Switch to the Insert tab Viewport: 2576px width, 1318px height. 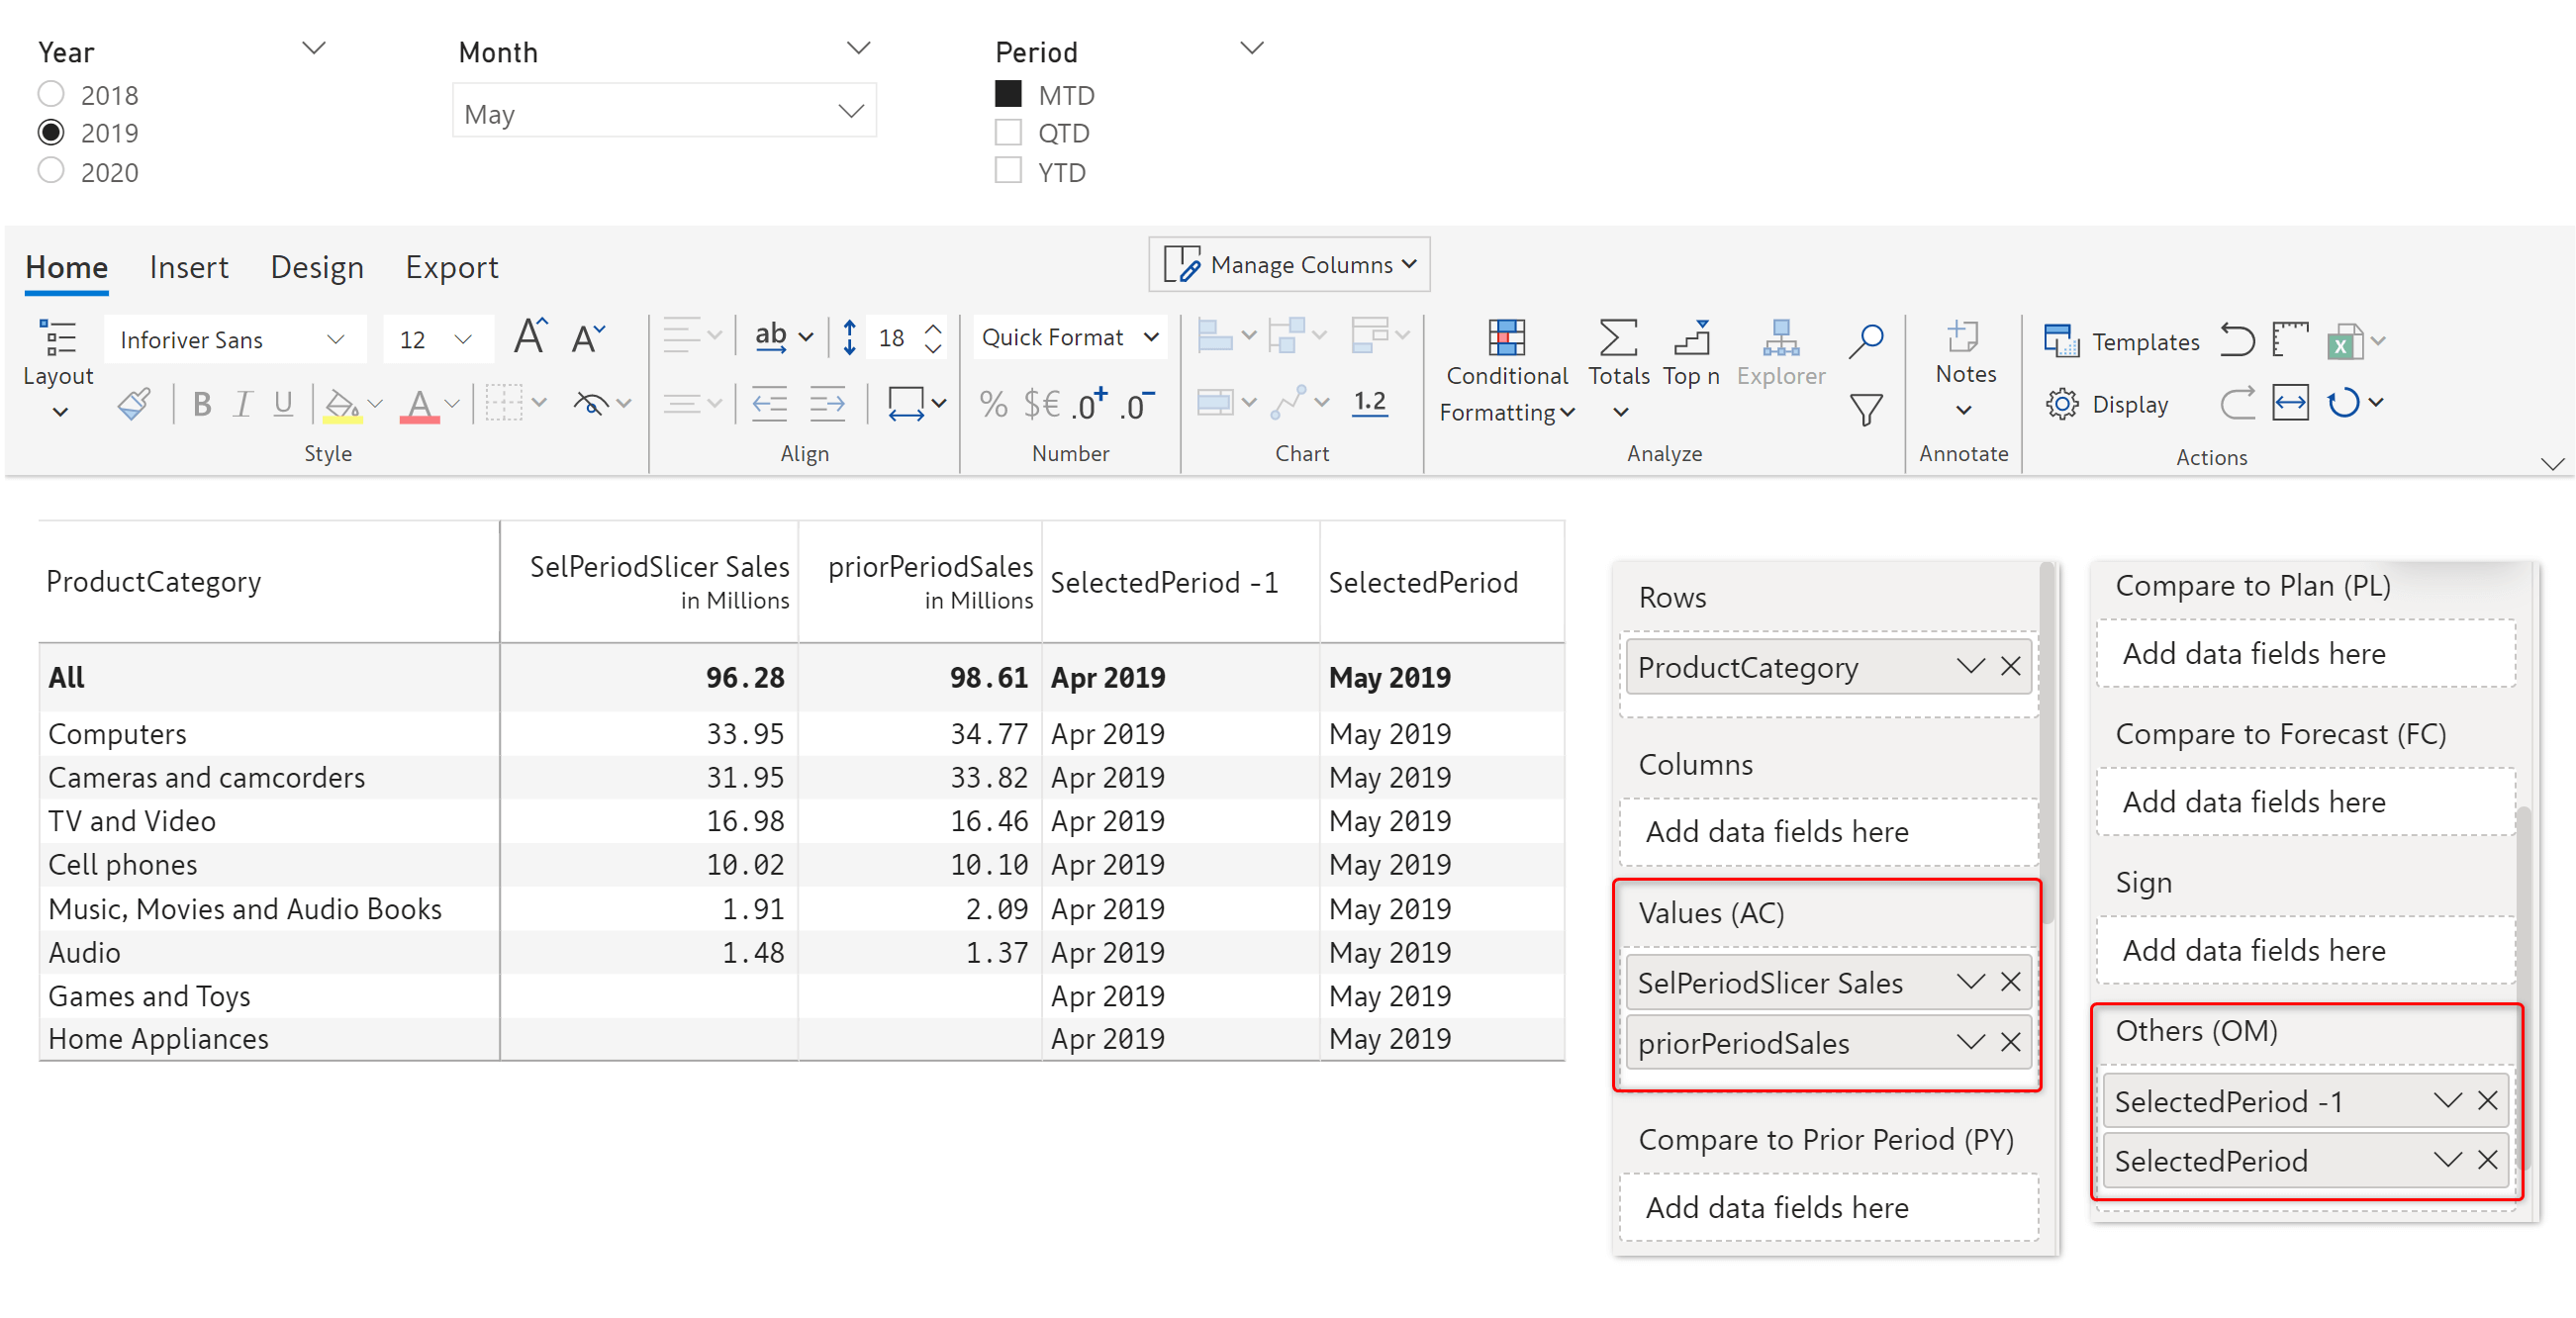(189, 267)
